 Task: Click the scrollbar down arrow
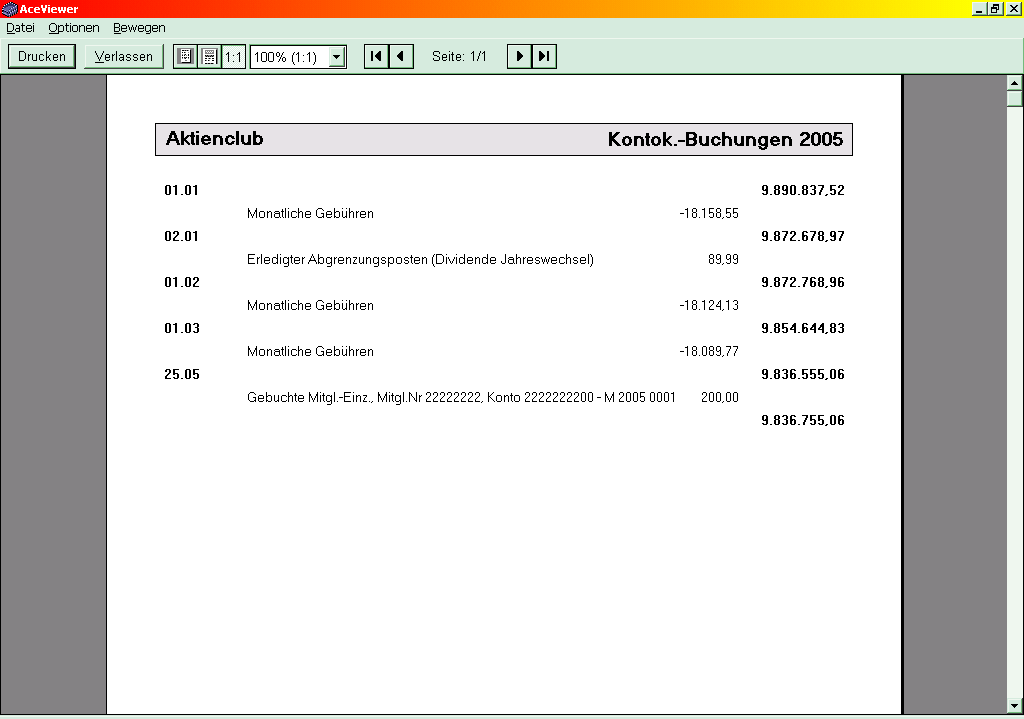tap(1014, 706)
